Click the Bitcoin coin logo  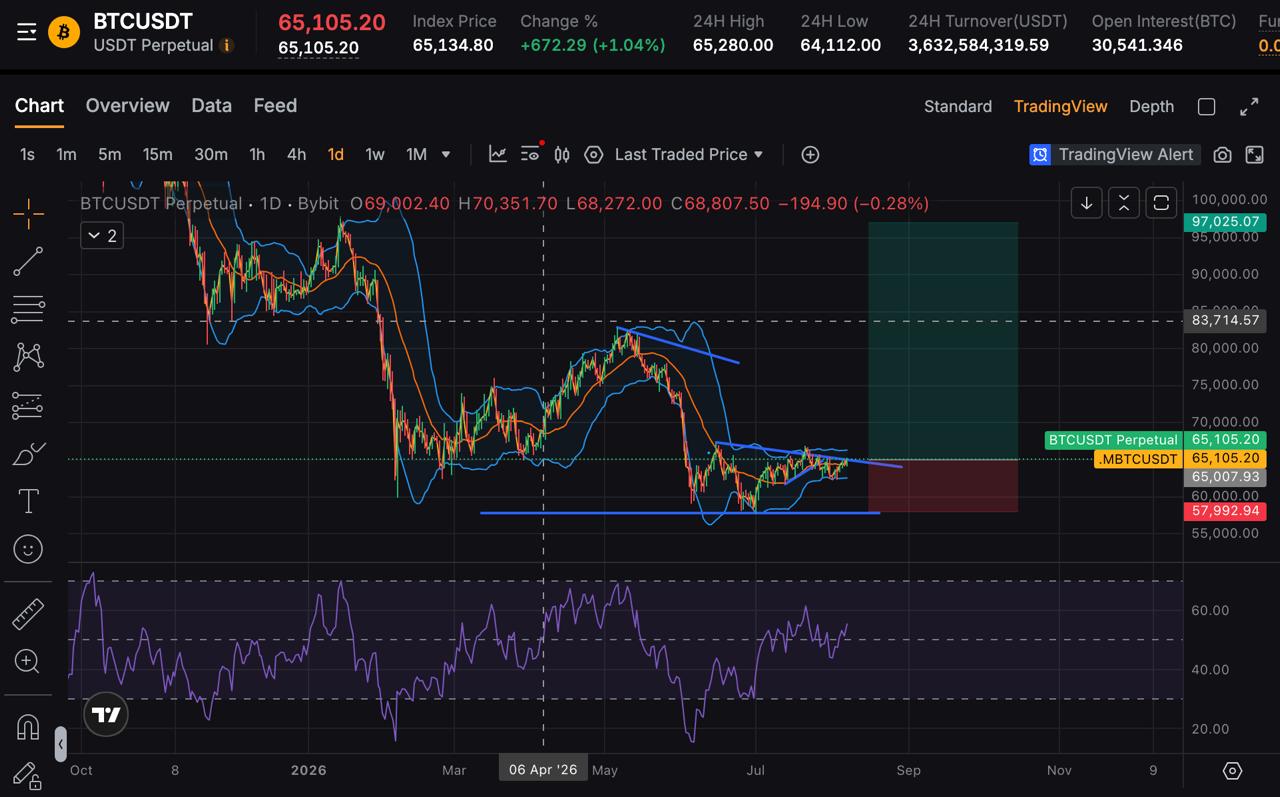[x=64, y=33]
